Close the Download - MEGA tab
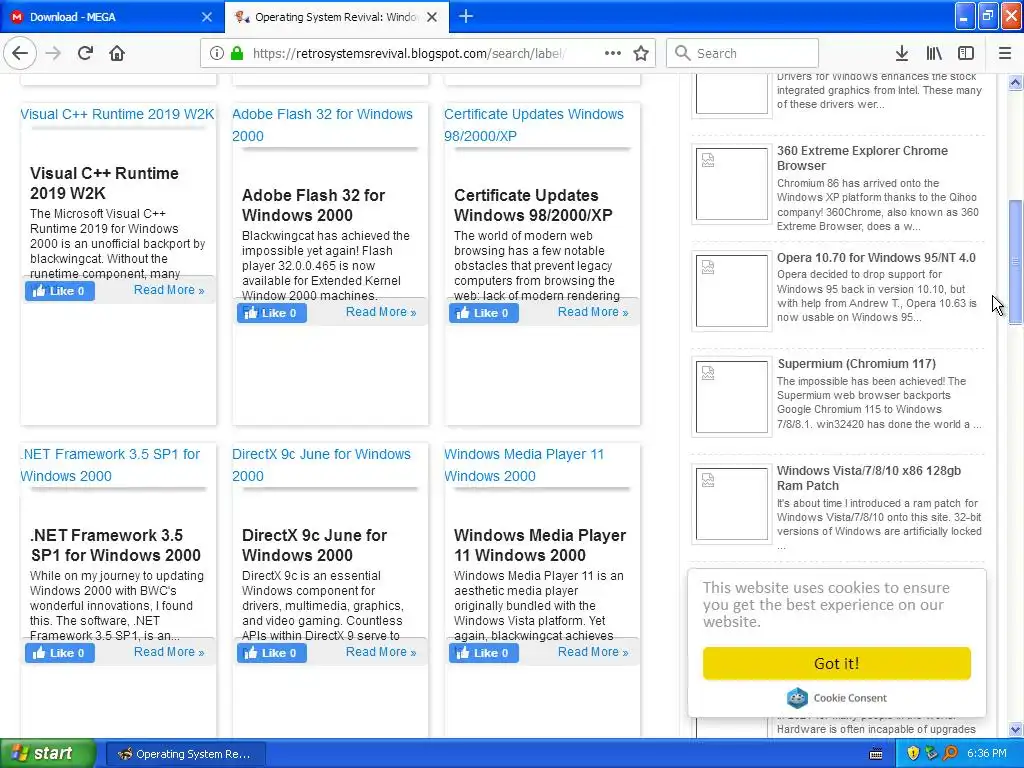This screenshot has height=768, width=1024. point(206,17)
